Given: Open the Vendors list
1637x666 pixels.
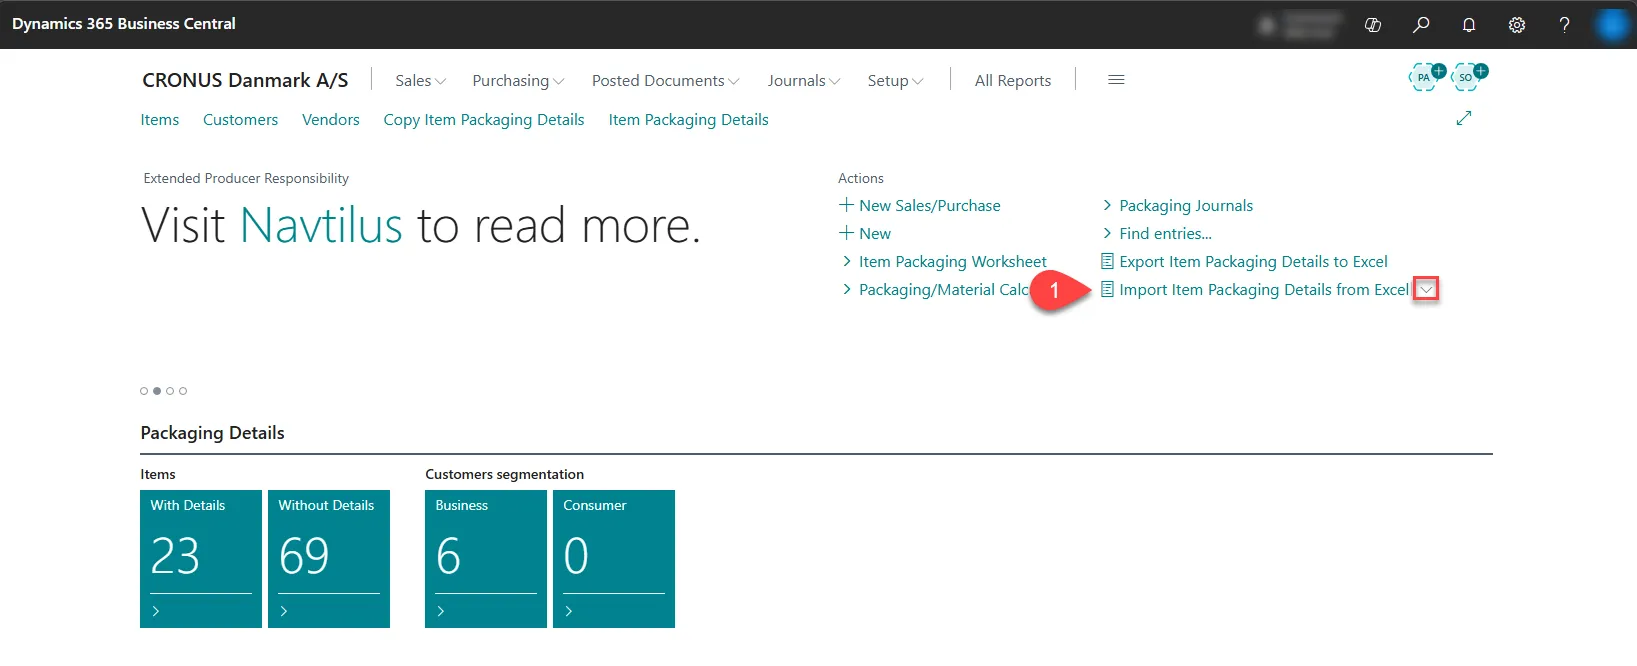Looking at the screenshot, I should (331, 119).
